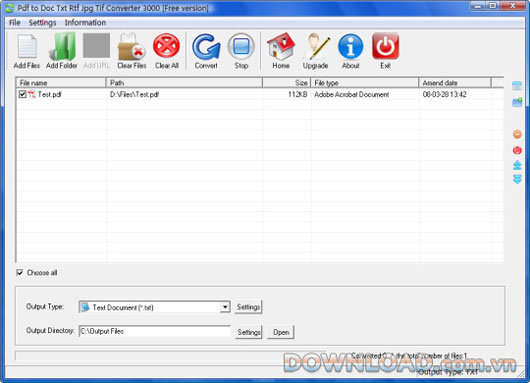This screenshot has height=383, width=530.
Task: Click the red circle sidebar icon
Action: (x=517, y=150)
